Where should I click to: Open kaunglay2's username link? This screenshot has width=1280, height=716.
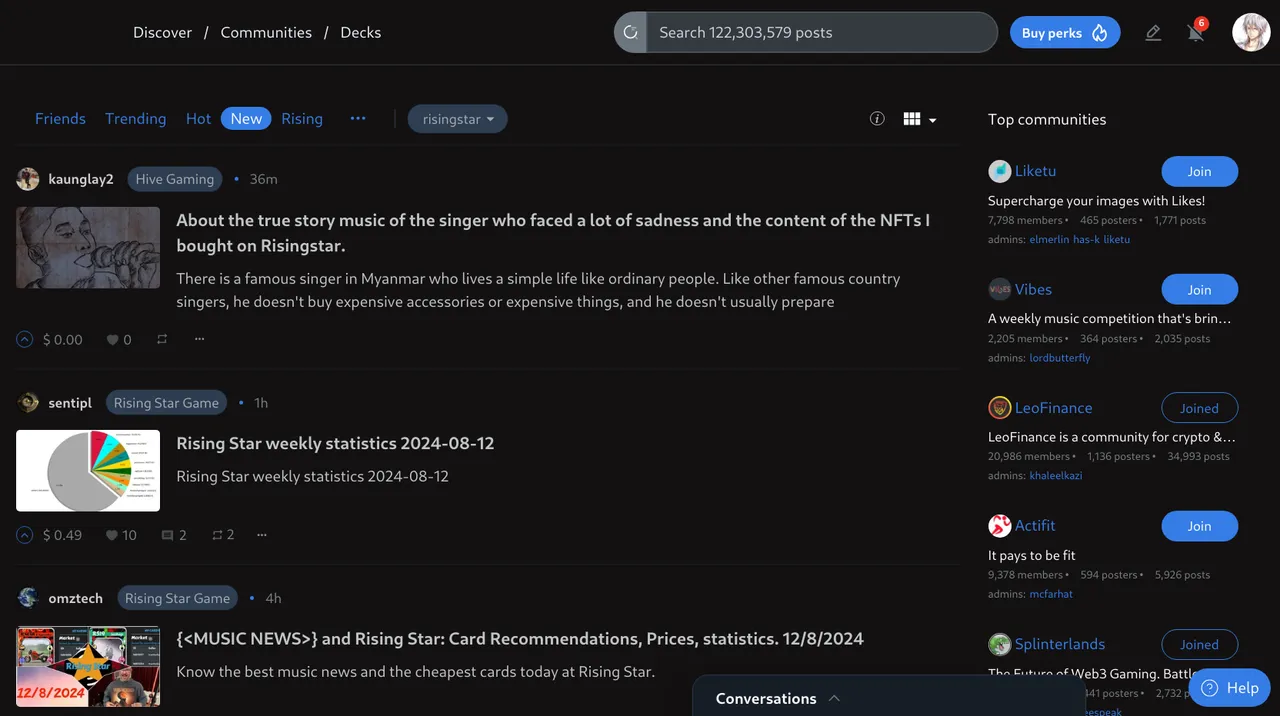81,179
